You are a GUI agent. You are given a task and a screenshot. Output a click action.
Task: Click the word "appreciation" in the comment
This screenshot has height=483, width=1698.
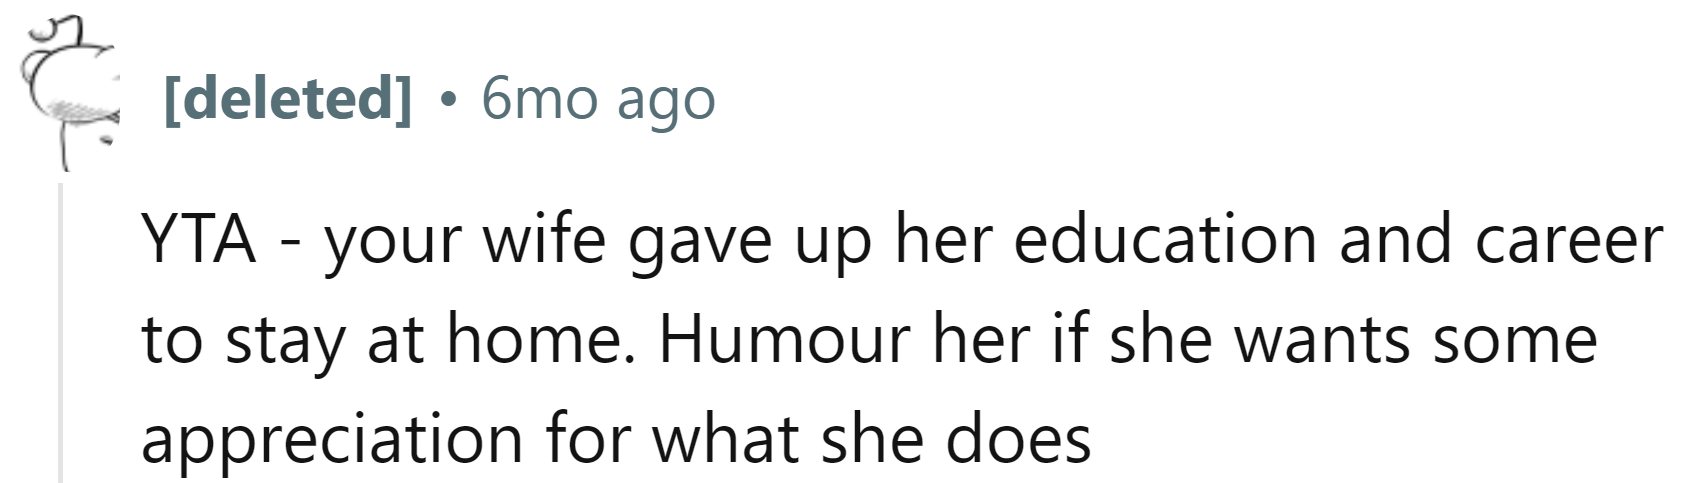click(331, 438)
